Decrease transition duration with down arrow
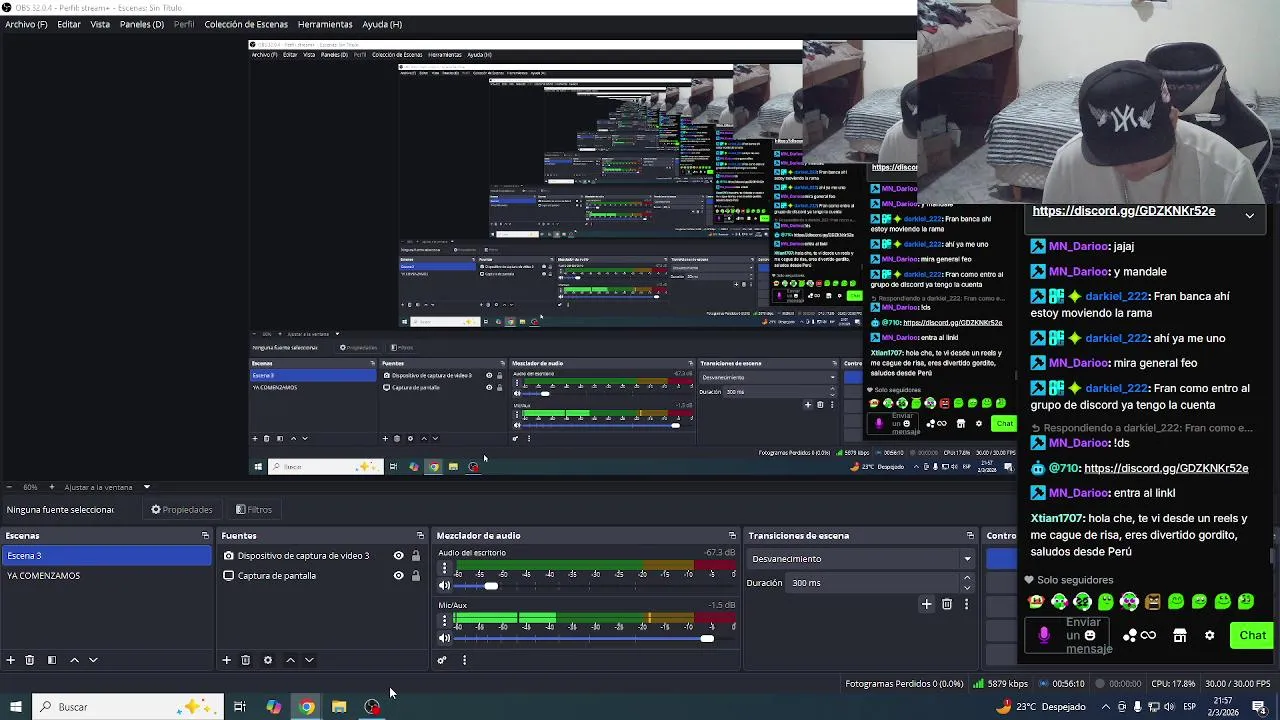 point(966,587)
